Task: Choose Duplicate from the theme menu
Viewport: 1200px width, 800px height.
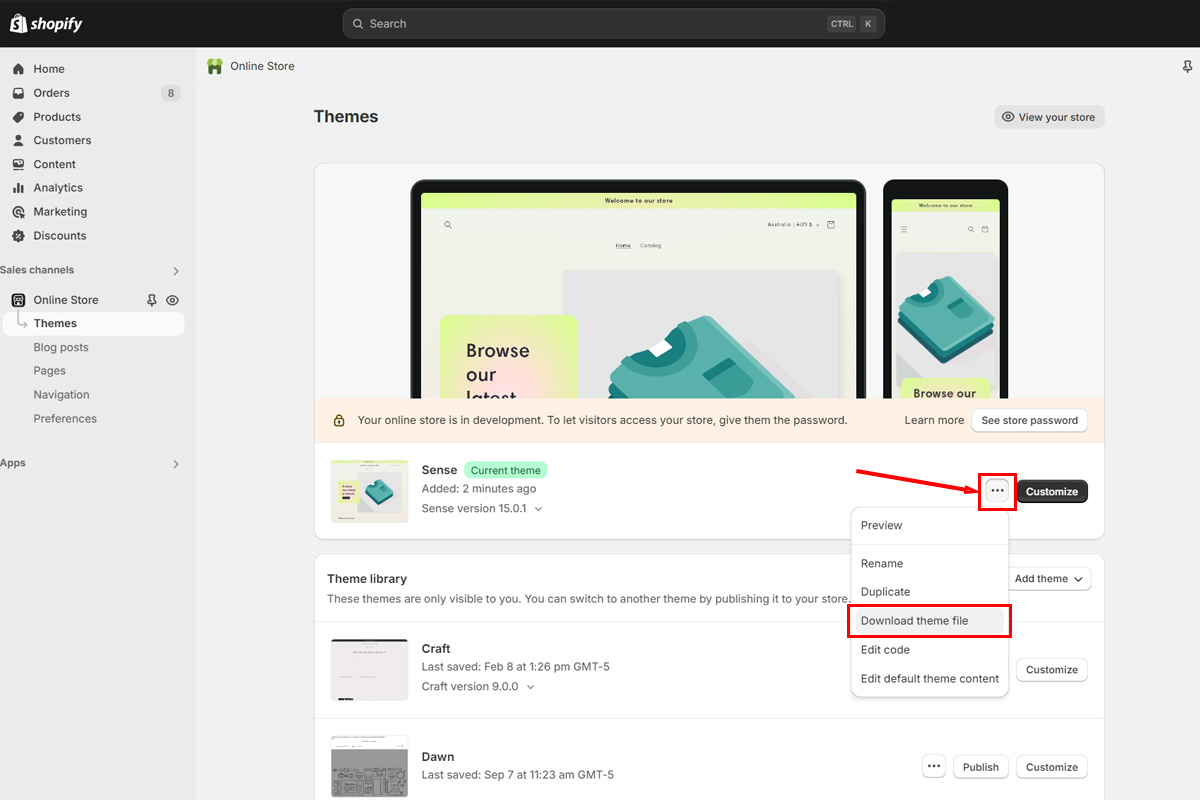Action: pyautogui.click(x=929, y=592)
